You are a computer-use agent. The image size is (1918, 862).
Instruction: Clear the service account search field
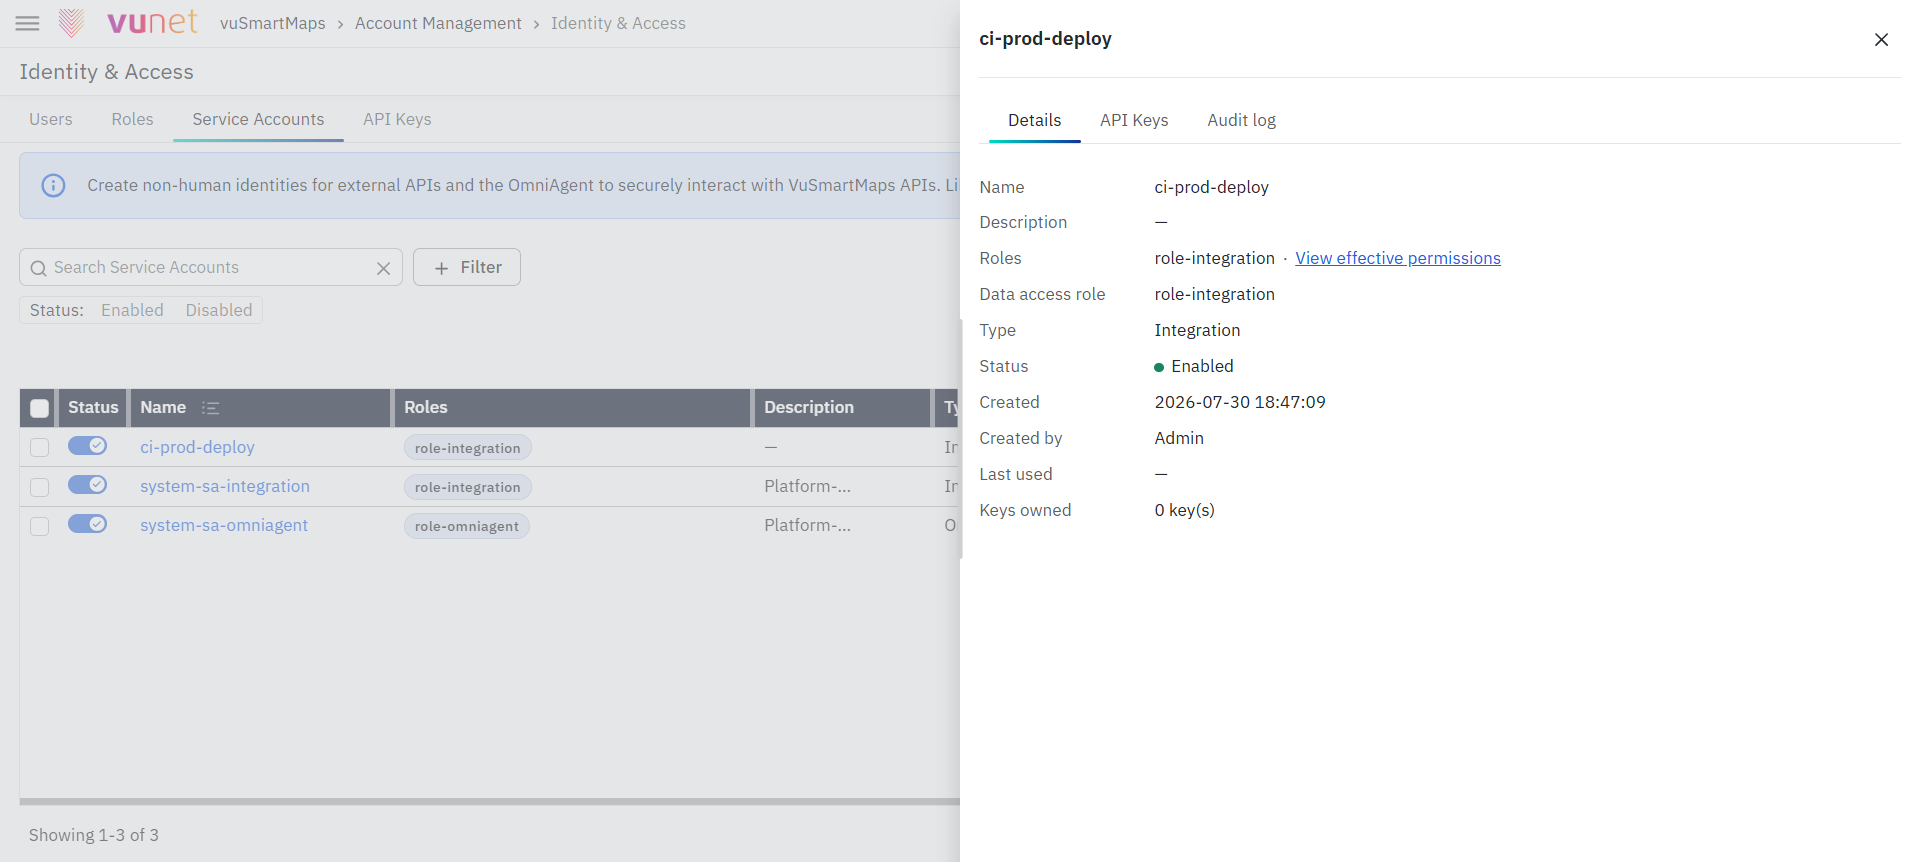(383, 268)
